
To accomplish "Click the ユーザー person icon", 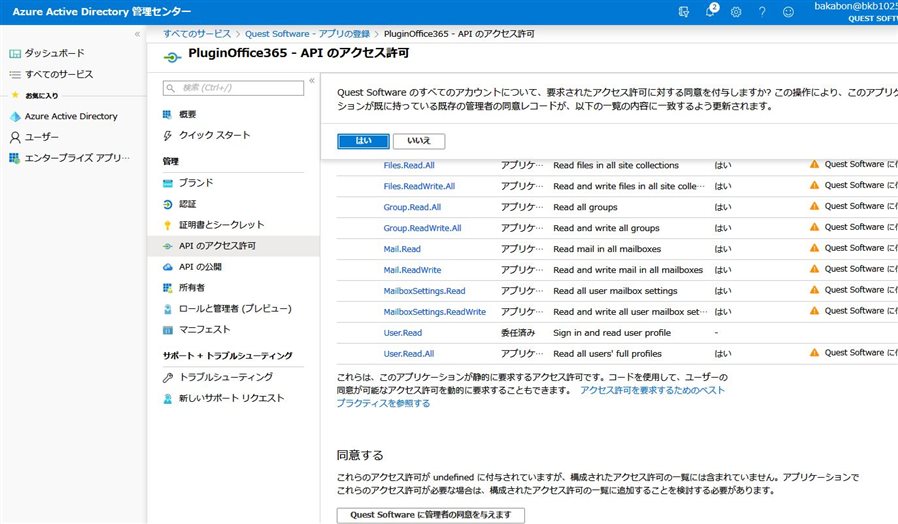I will point(15,137).
